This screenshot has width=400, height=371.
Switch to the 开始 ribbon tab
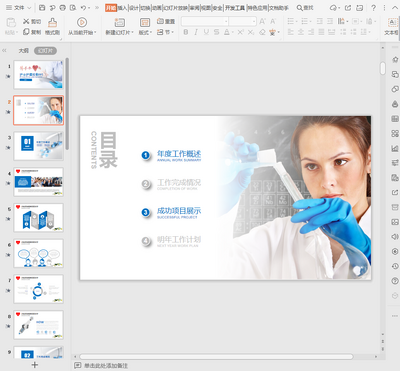[x=111, y=8]
